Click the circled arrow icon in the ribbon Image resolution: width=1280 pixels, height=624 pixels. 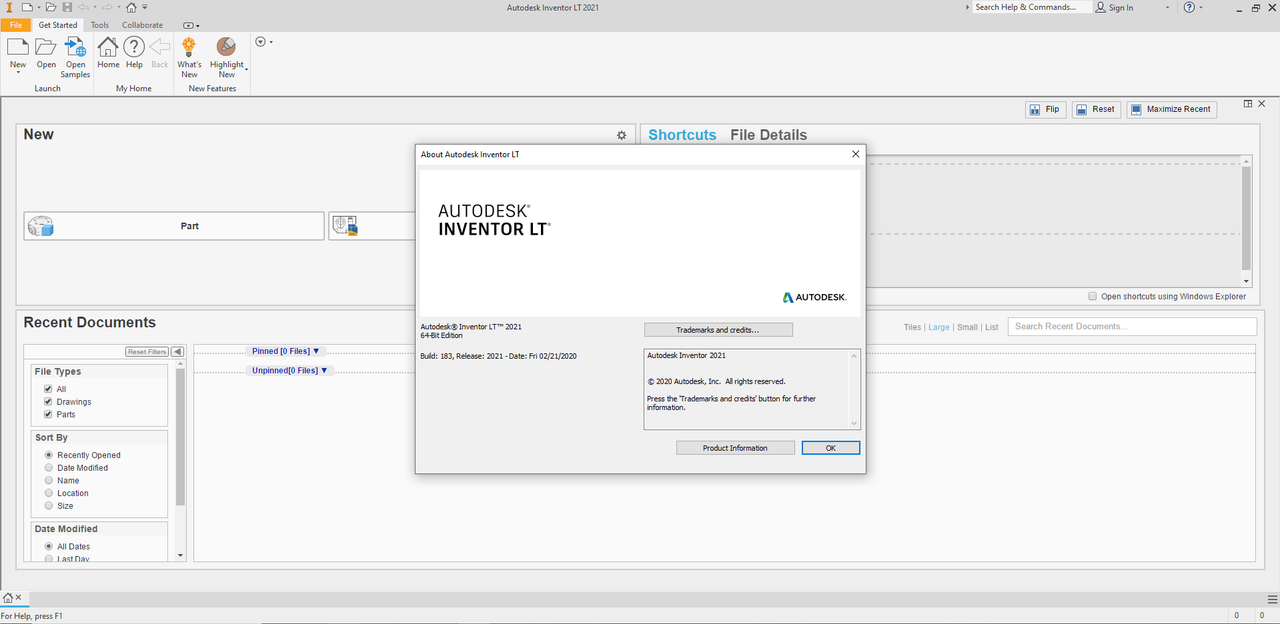[x=260, y=42]
